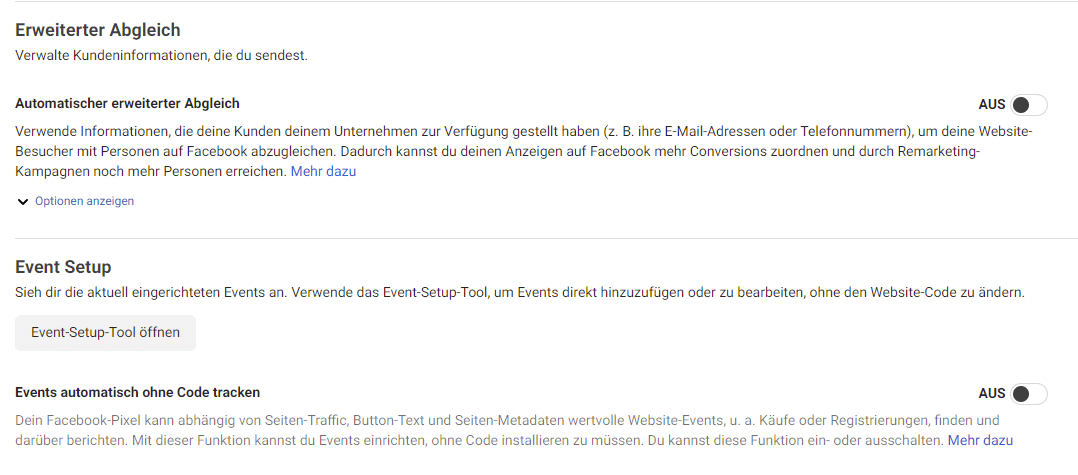This screenshot has width=1078, height=475.
Task: Click the Erweiterter Abgleich section heading
Action: click(x=97, y=30)
